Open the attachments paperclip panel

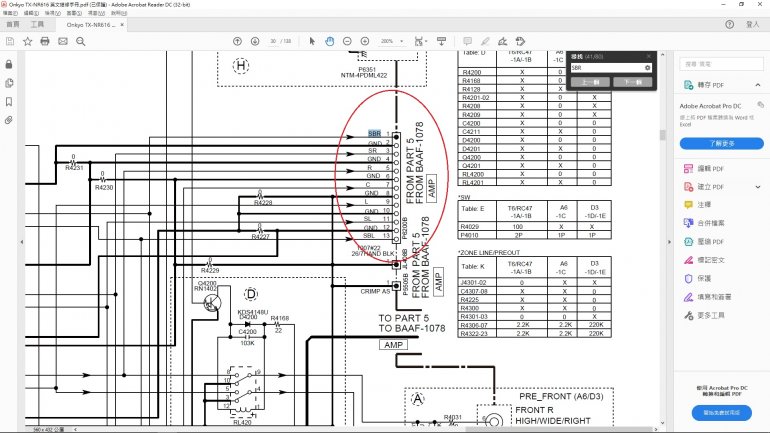(x=9, y=120)
